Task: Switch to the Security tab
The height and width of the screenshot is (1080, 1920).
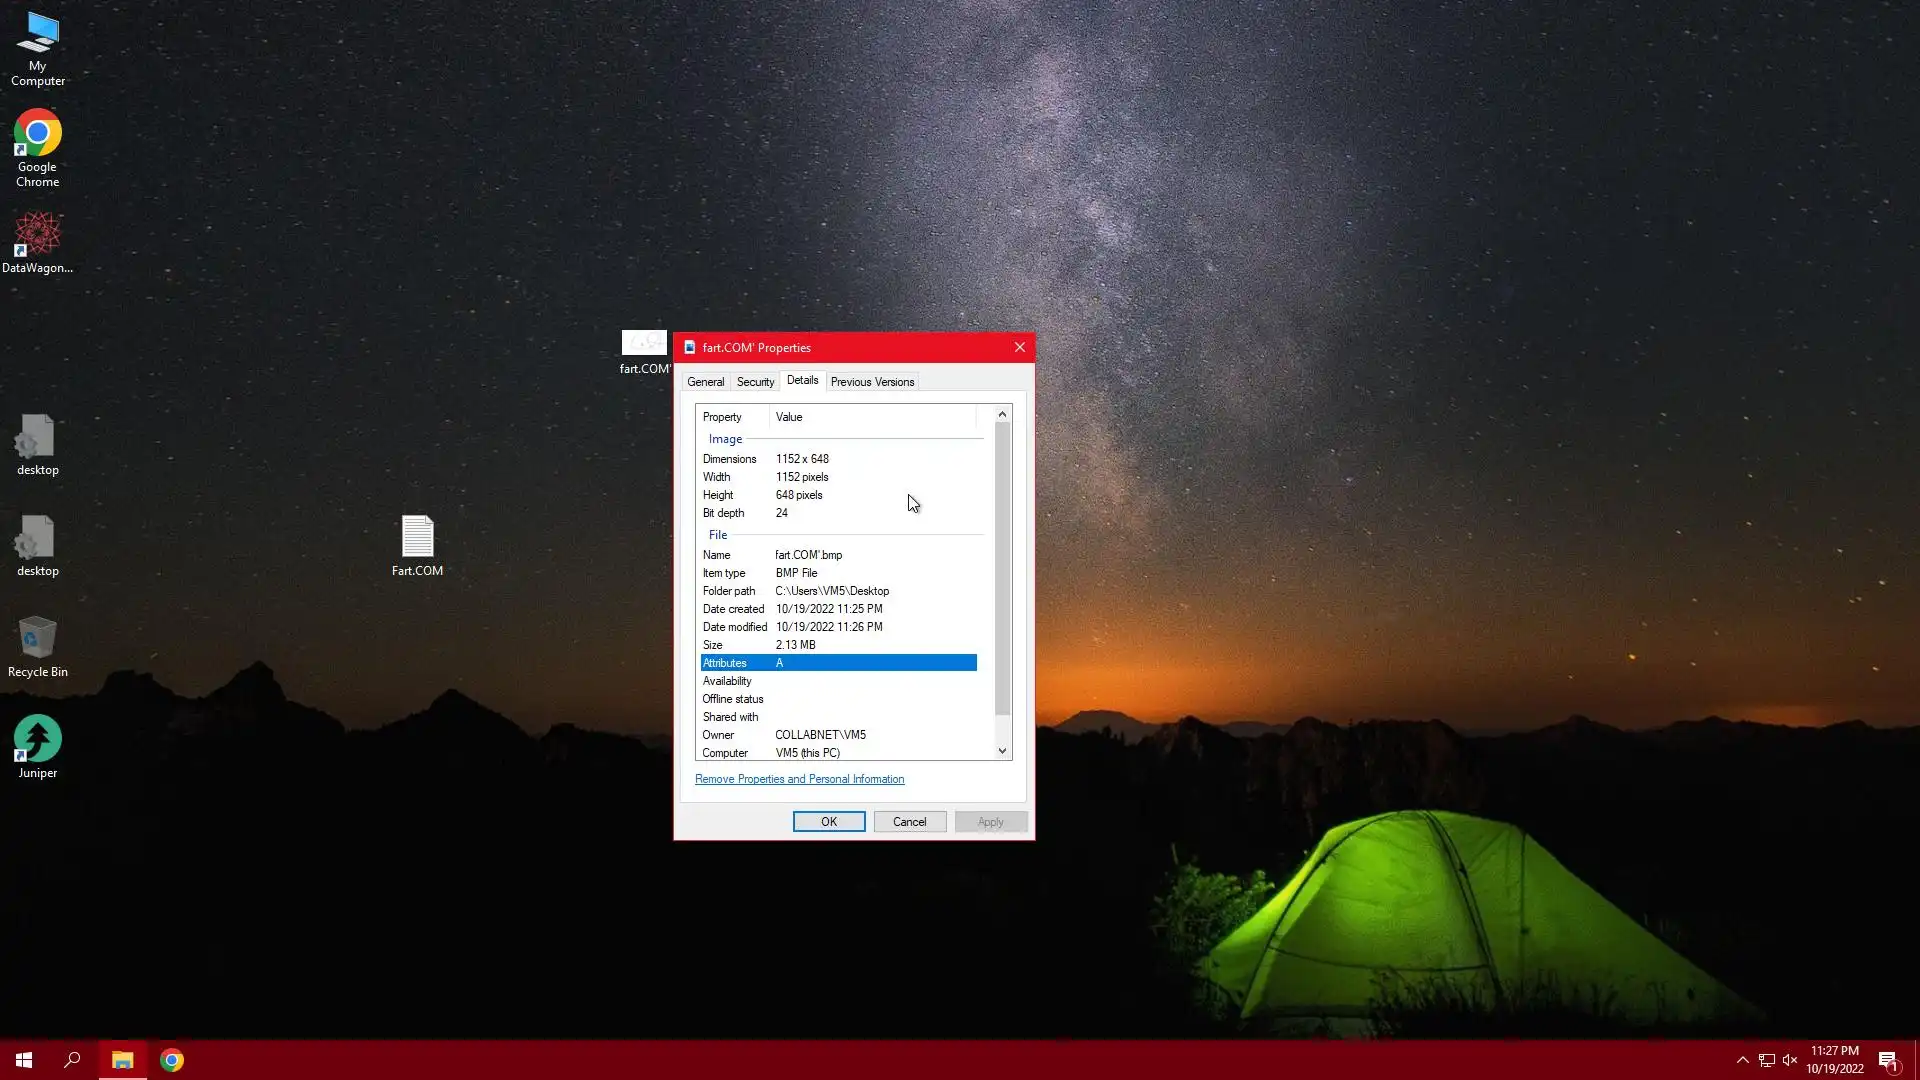Action: pos(755,382)
